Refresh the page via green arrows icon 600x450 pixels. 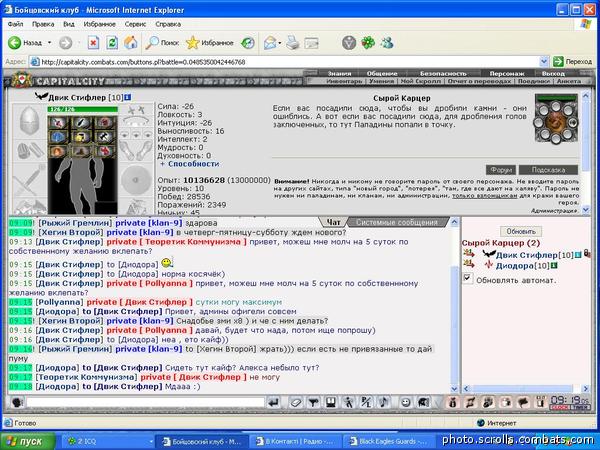(112, 43)
